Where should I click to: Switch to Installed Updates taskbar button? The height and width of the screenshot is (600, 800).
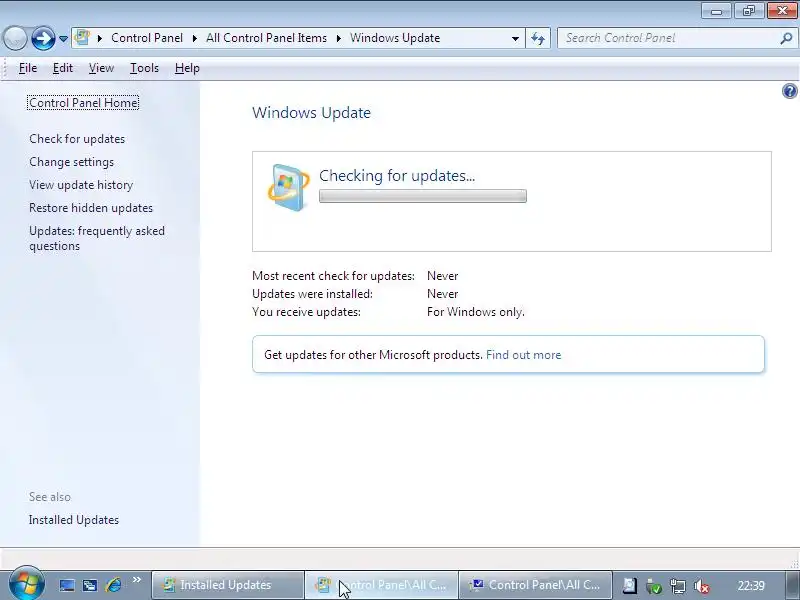(228, 585)
